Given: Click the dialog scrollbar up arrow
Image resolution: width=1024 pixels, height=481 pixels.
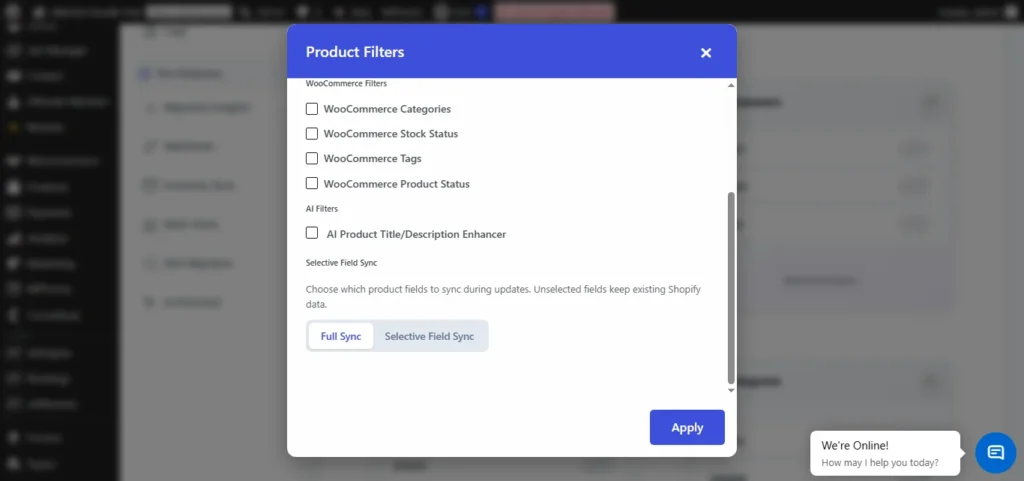Looking at the screenshot, I should (731, 85).
